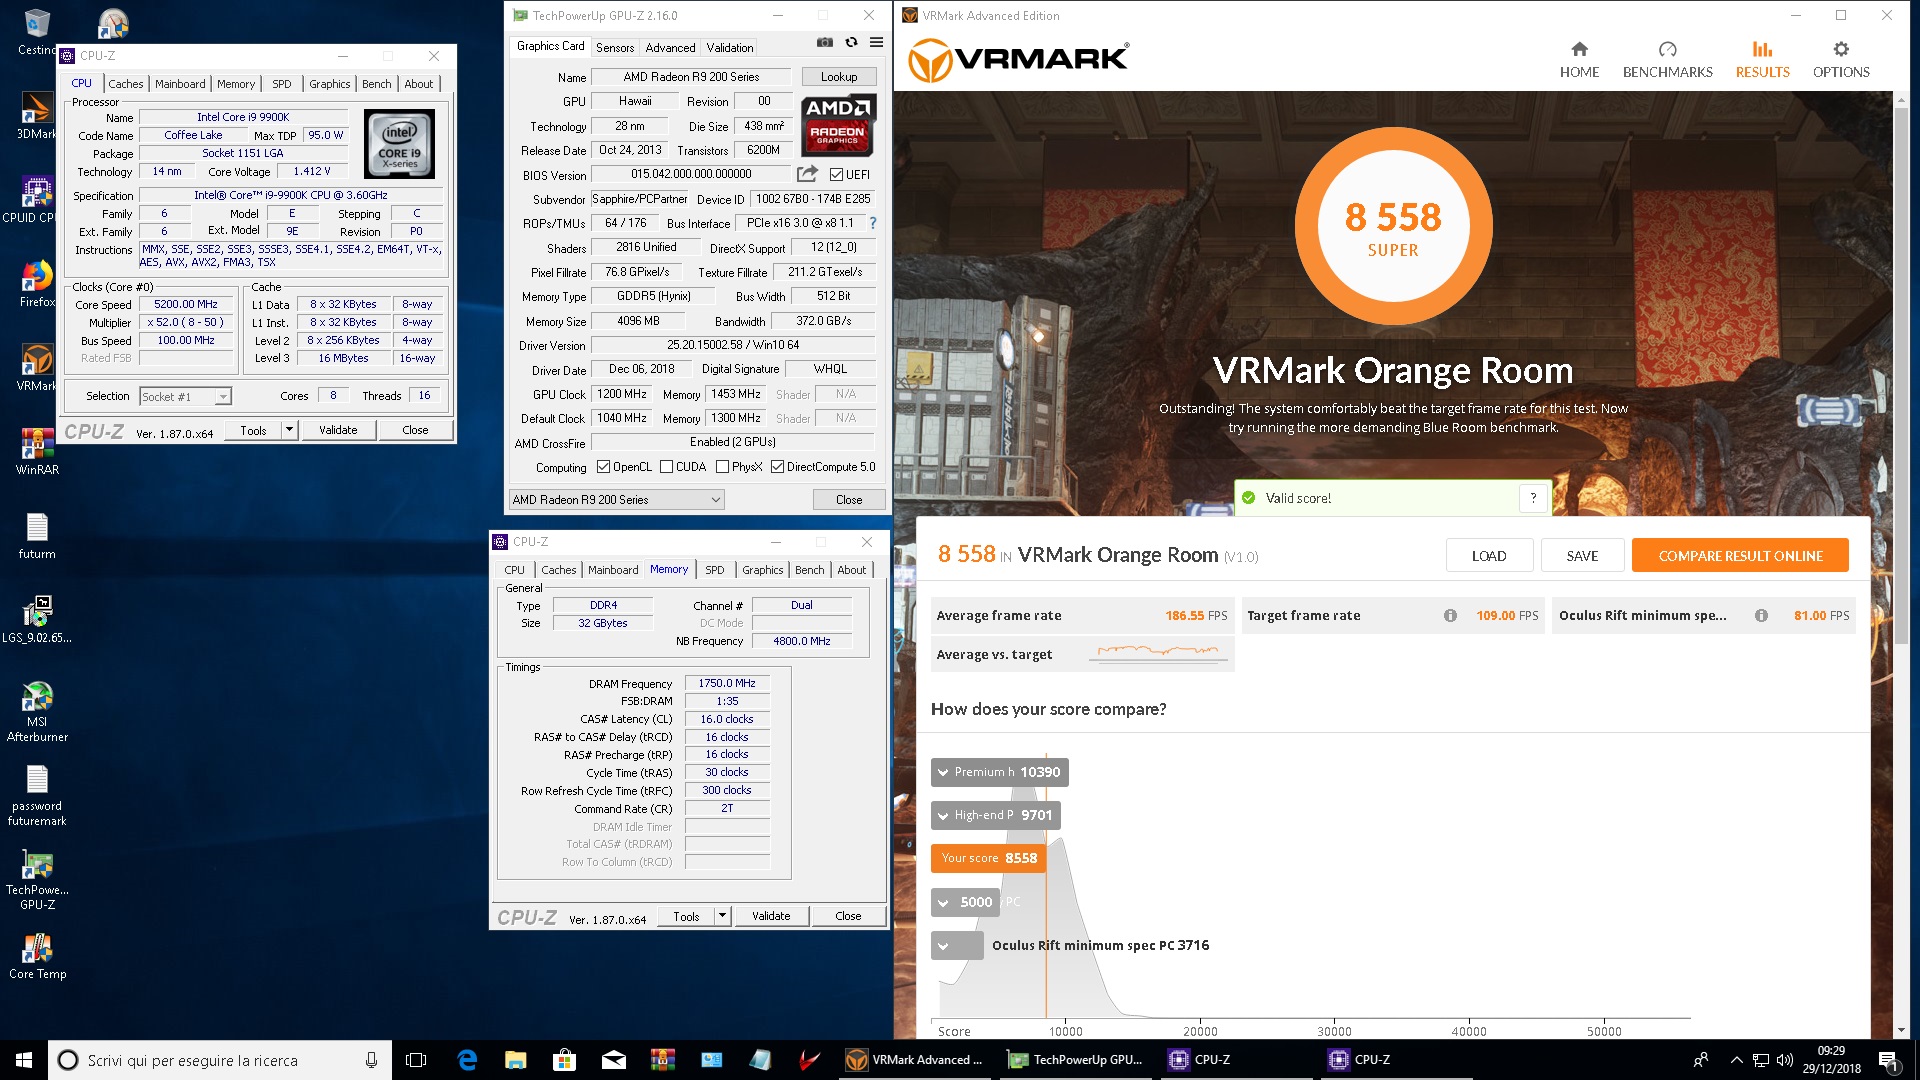The image size is (1920, 1080).
Task: Switch to the Validation tab in GPU-Z
Action: [x=730, y=47]
